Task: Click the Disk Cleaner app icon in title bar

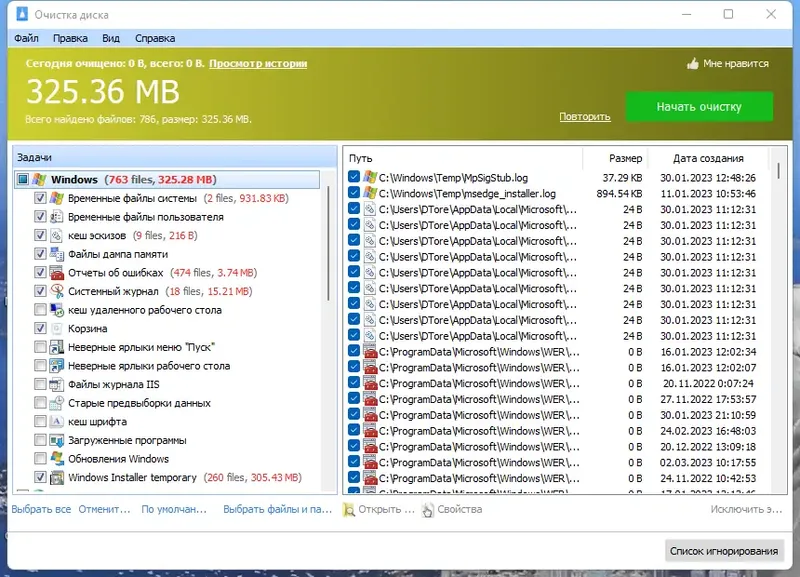Action: pos(22,14)
